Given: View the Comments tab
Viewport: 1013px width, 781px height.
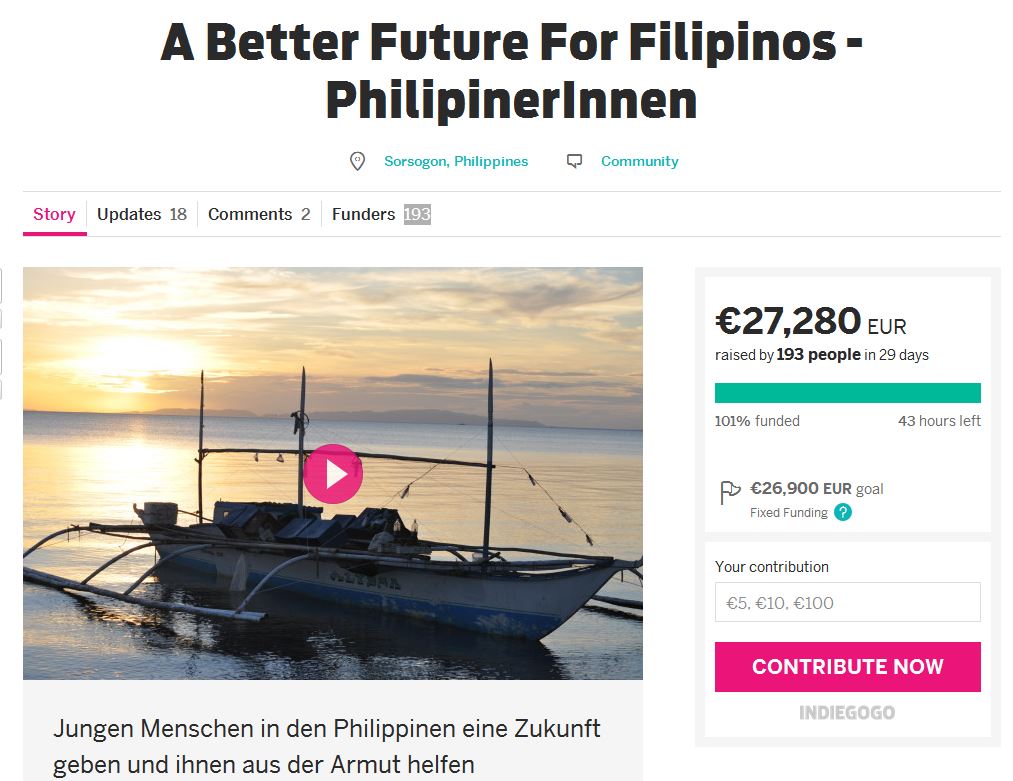Looking at the screenshot, I should [259, 214].
